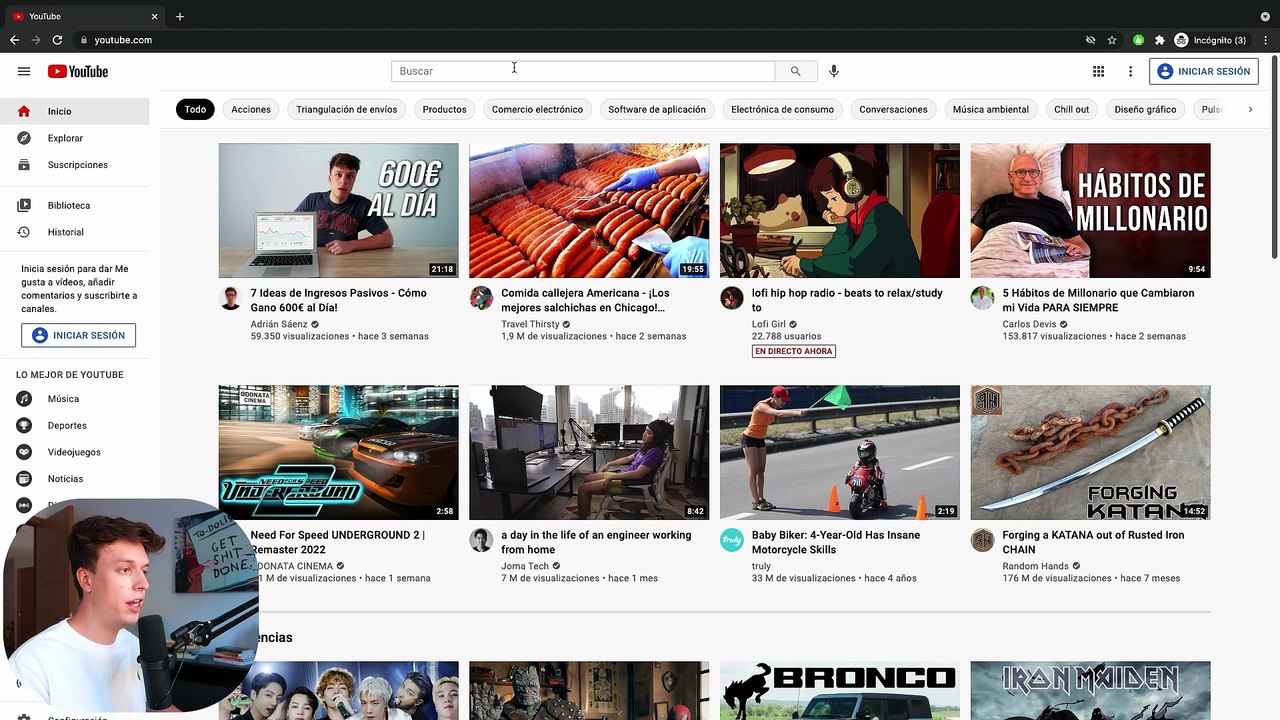Start voice search with the microphone
This screenshot has height=720, width=1280.
point(834,71)
